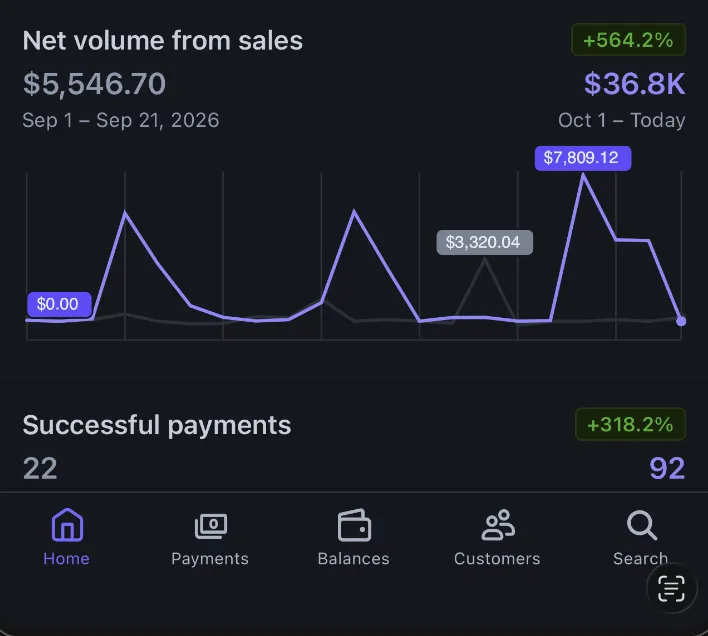Image resolution: width=708 pixels, height=636 pixels.
Task: Tap the scan text floating button
Action: pyautogui.click(x=671, y=588)
